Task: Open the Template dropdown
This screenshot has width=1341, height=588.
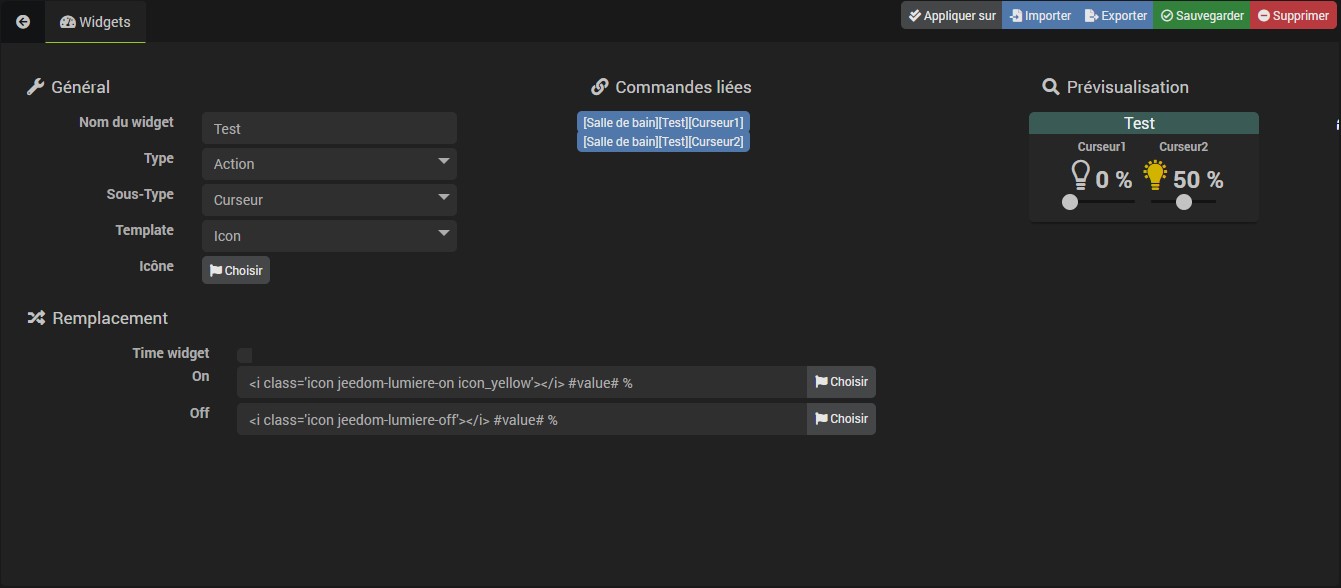Action: point(329,236)
